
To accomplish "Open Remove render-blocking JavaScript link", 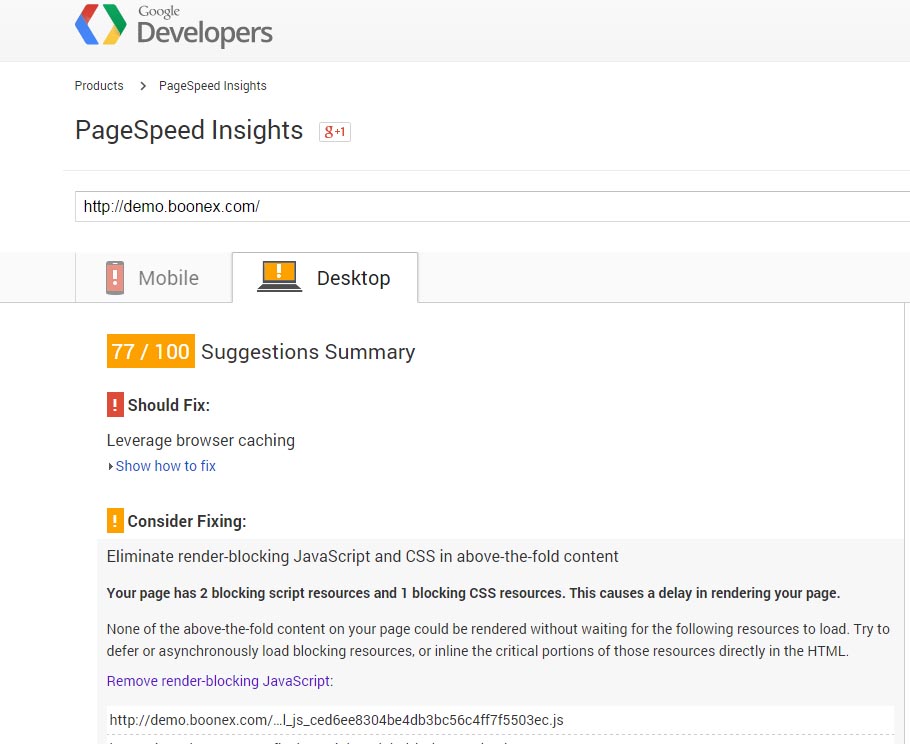I will [219, 681].
